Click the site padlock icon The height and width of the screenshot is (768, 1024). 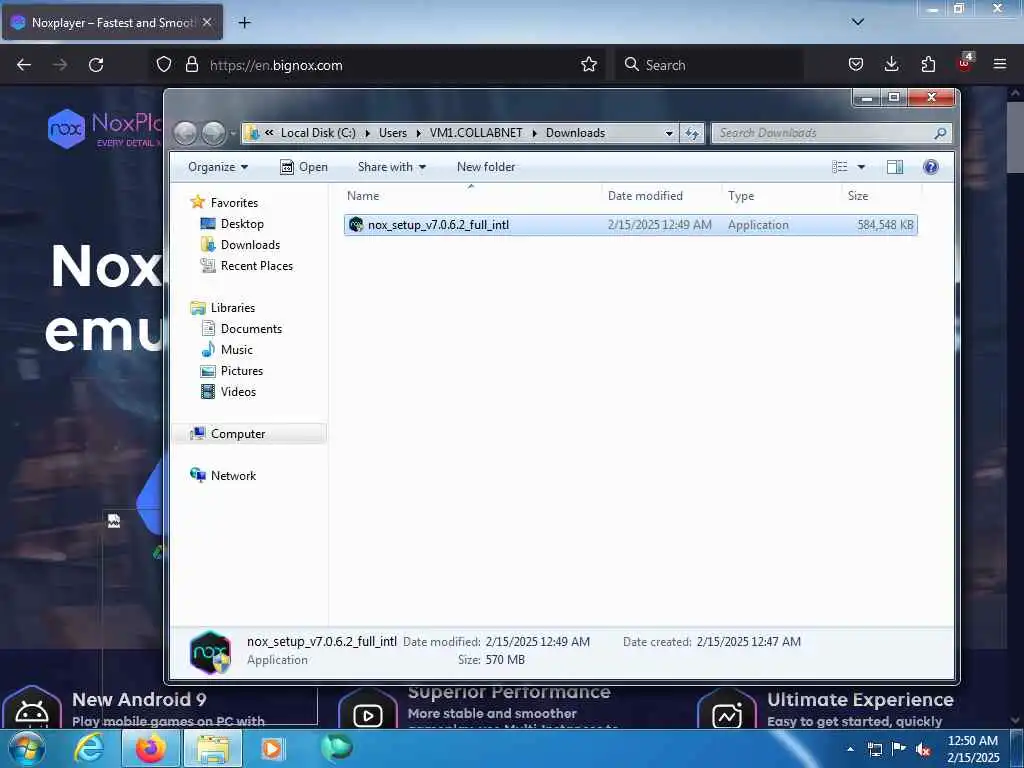(x=191, y=65)
